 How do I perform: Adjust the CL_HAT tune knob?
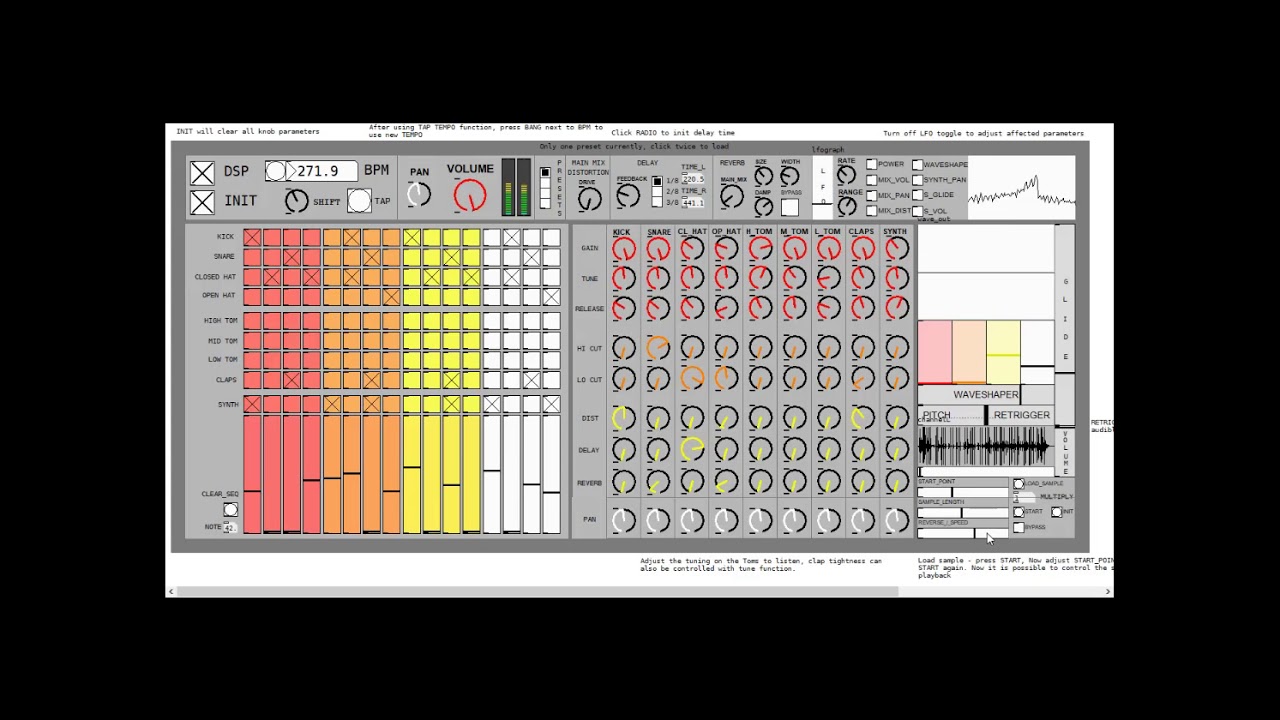692,278
